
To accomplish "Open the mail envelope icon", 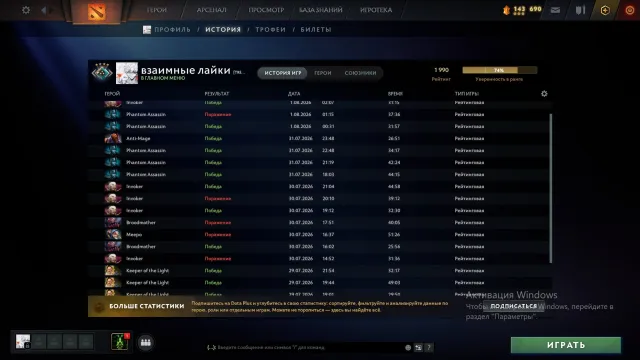I will pos(555,10).
